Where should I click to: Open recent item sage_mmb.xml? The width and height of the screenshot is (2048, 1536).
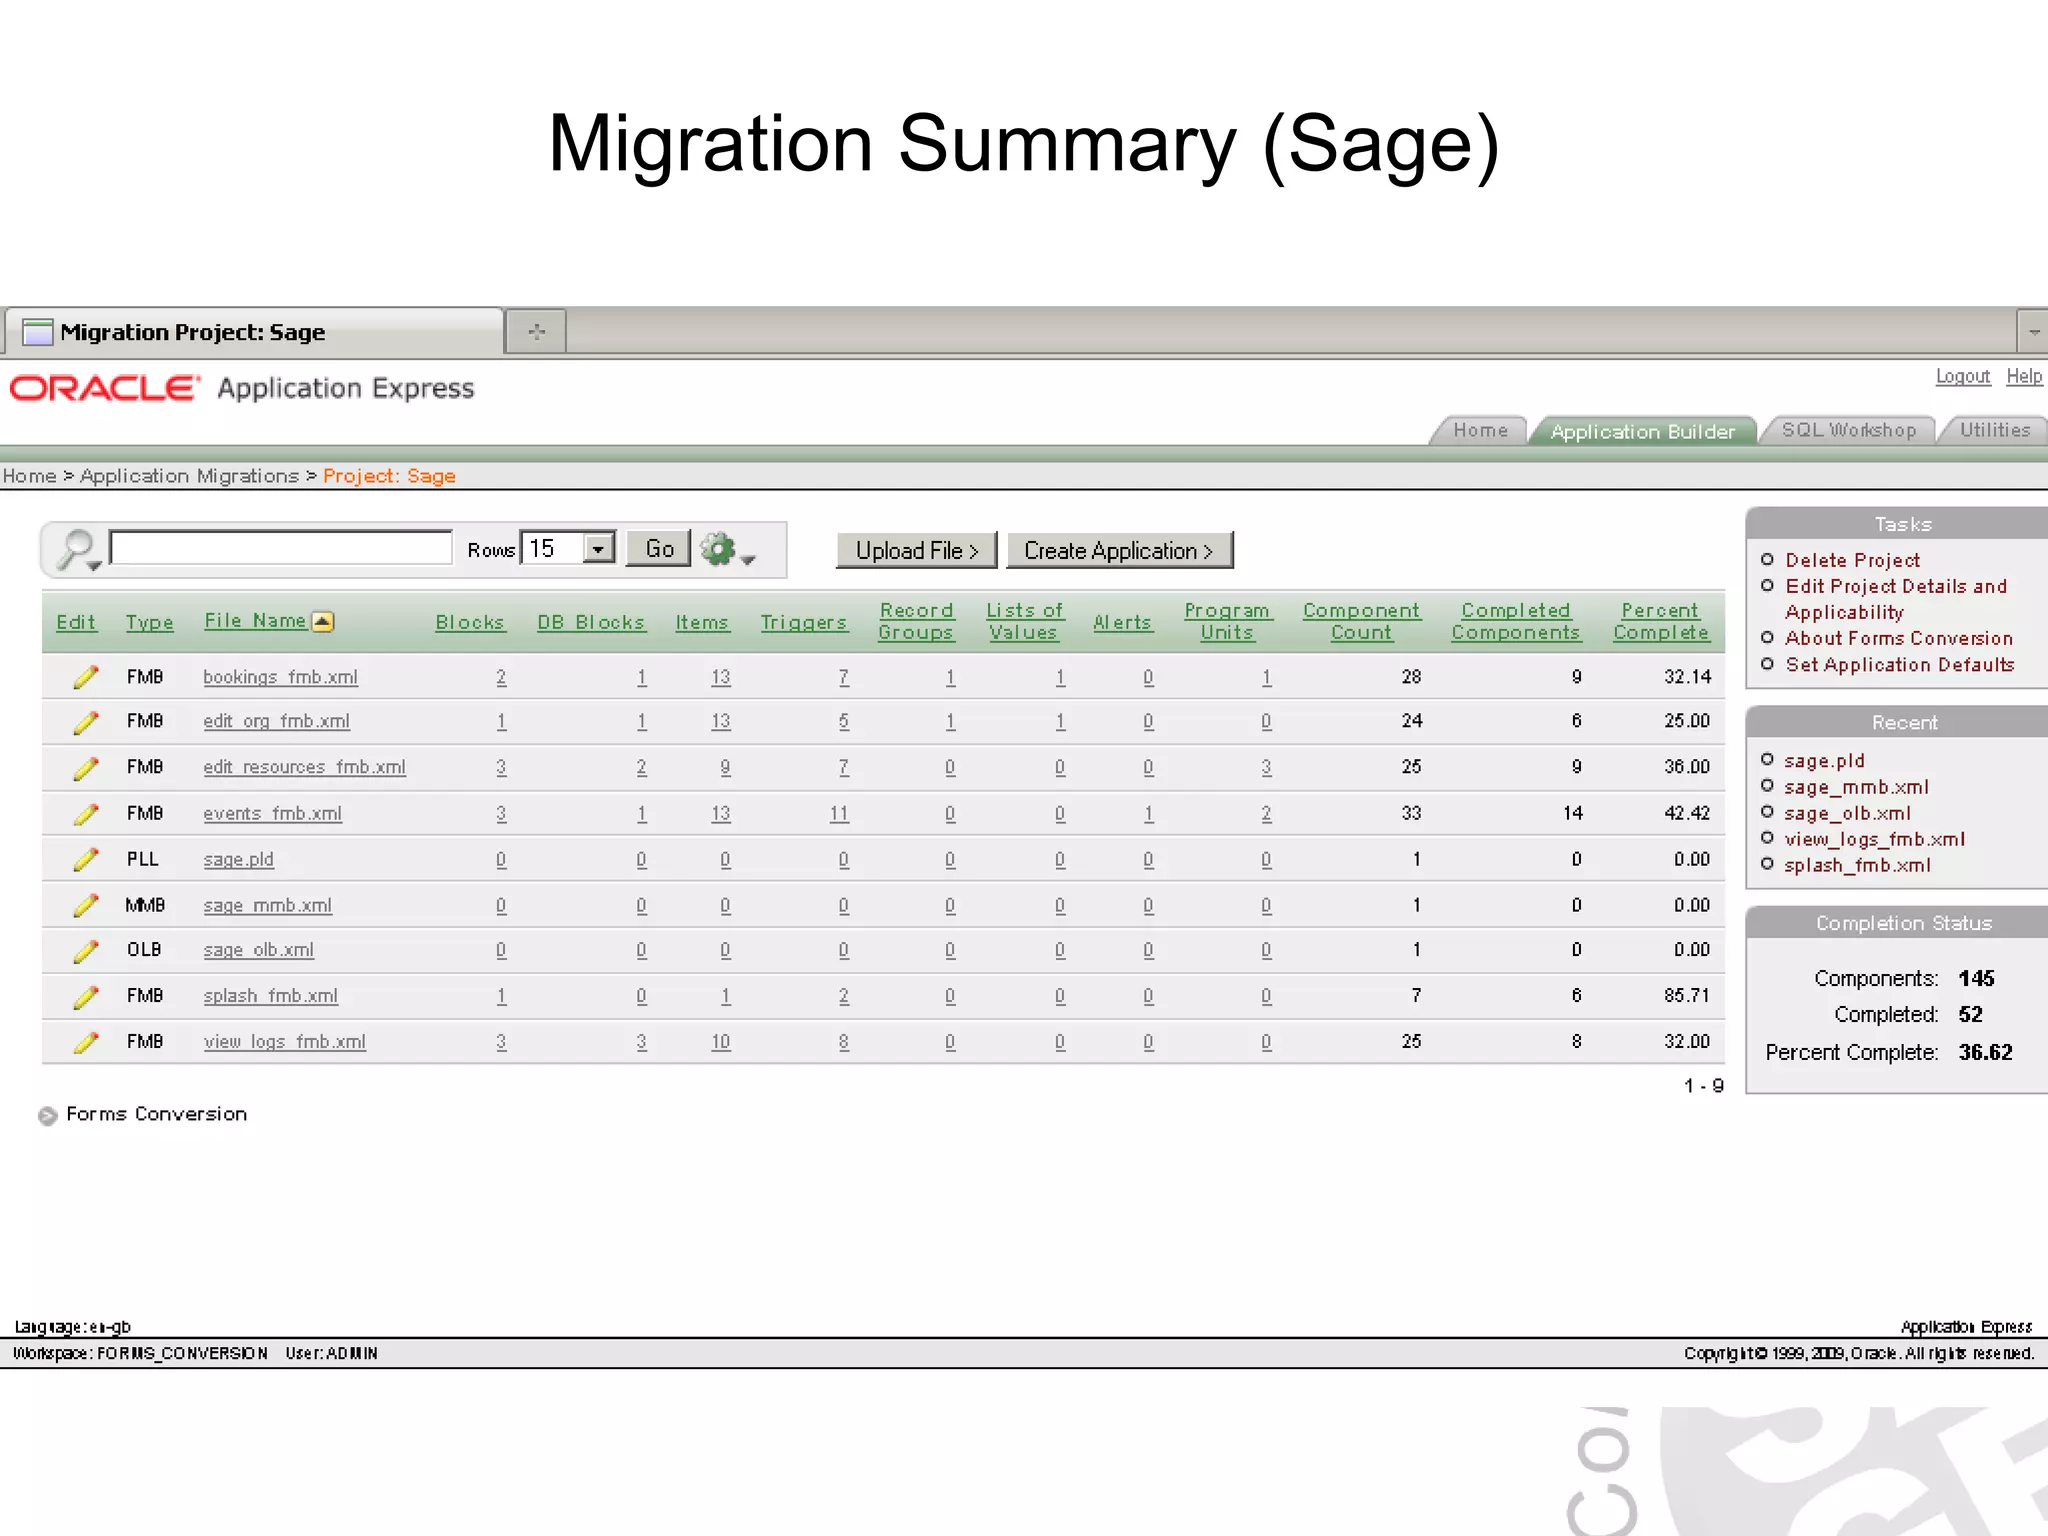coord(1856,787)
